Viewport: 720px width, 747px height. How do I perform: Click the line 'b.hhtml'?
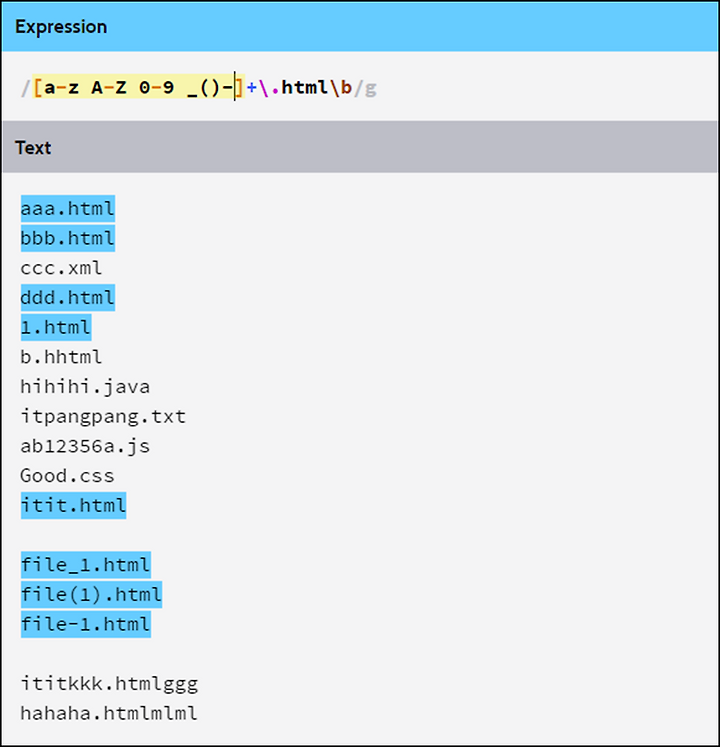point(61,357)
